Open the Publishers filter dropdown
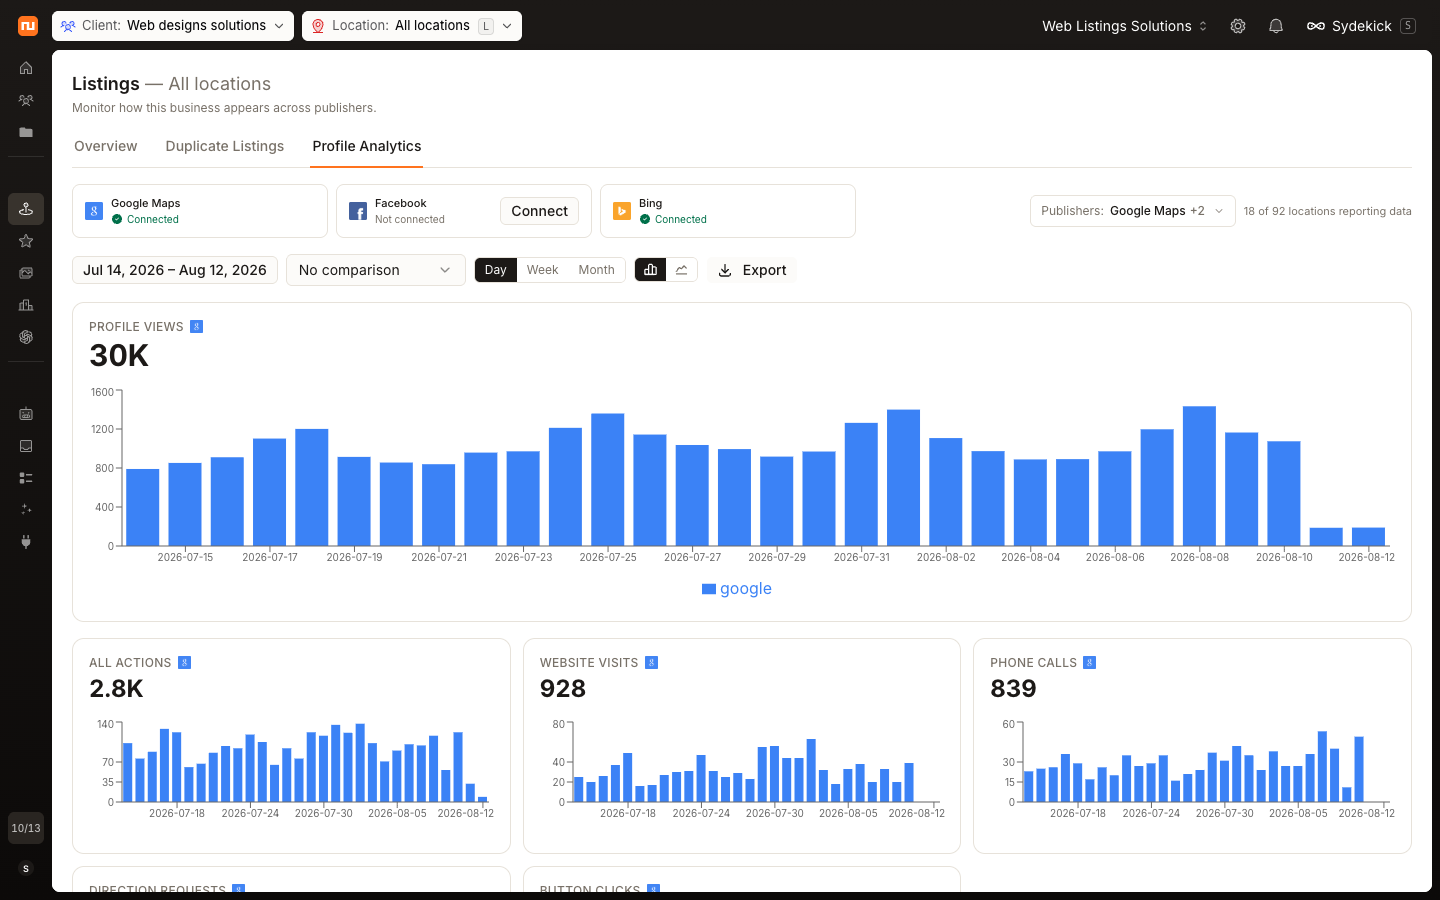 (x=1133, y=211)
